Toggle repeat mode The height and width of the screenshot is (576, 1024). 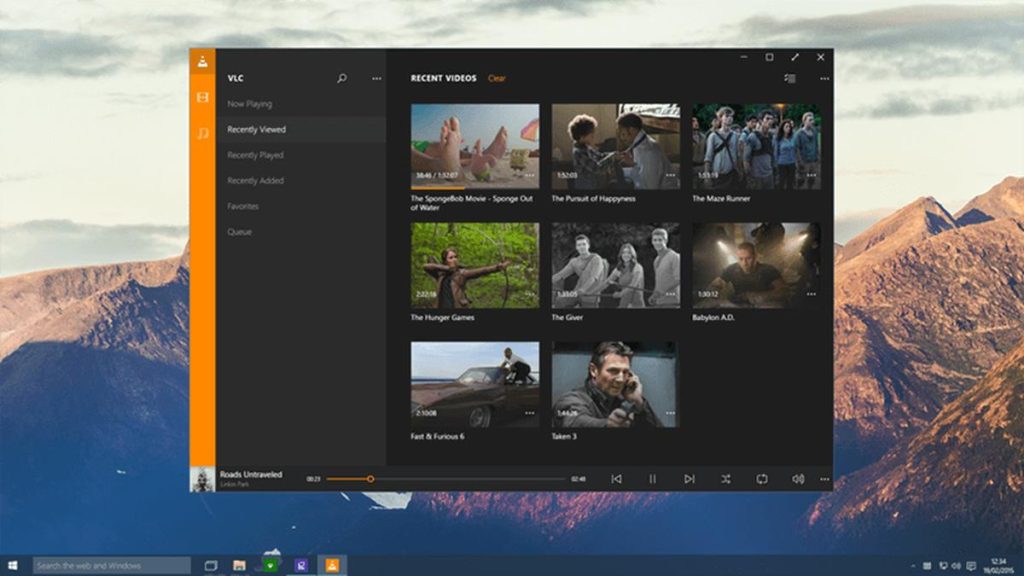pyautogui.click(x=761, y=479)
